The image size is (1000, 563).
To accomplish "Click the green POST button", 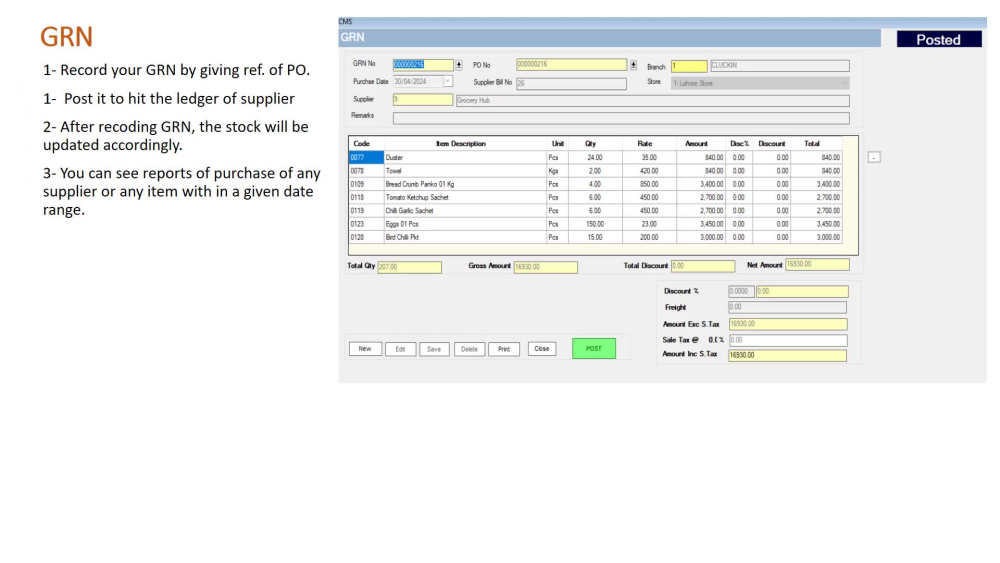I will [594, 348].
